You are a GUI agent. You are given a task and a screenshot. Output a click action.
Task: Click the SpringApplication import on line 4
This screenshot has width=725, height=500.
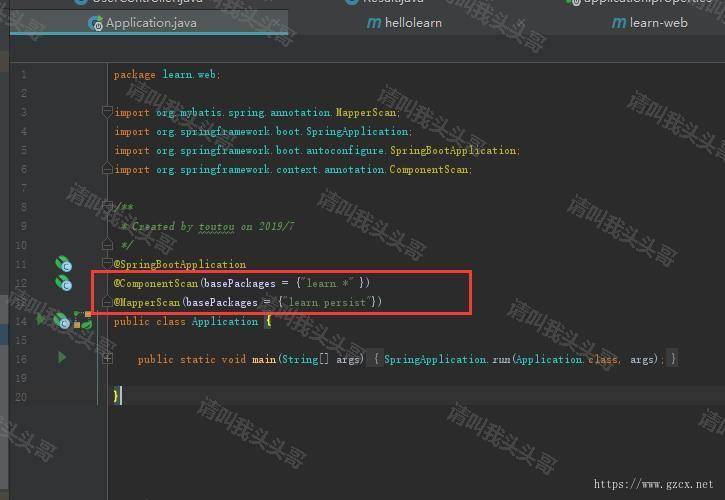click(x=357, y=131)
